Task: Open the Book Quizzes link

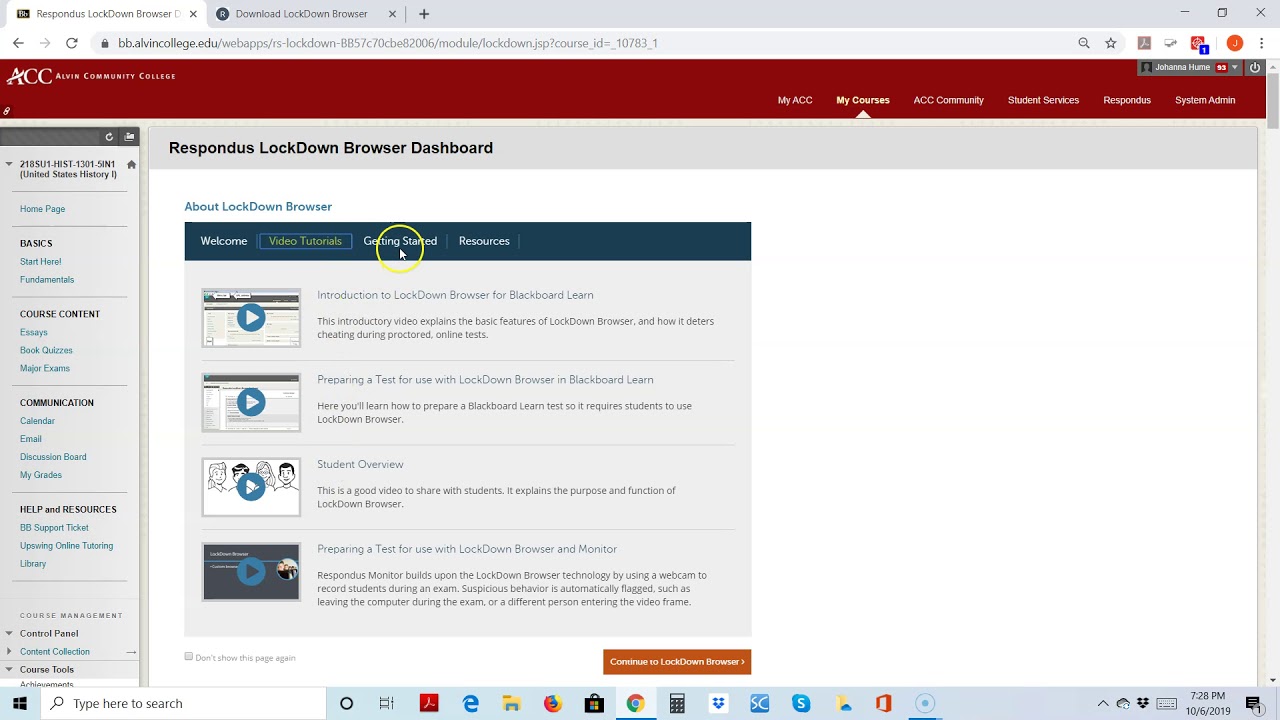Action: point(46,350)
